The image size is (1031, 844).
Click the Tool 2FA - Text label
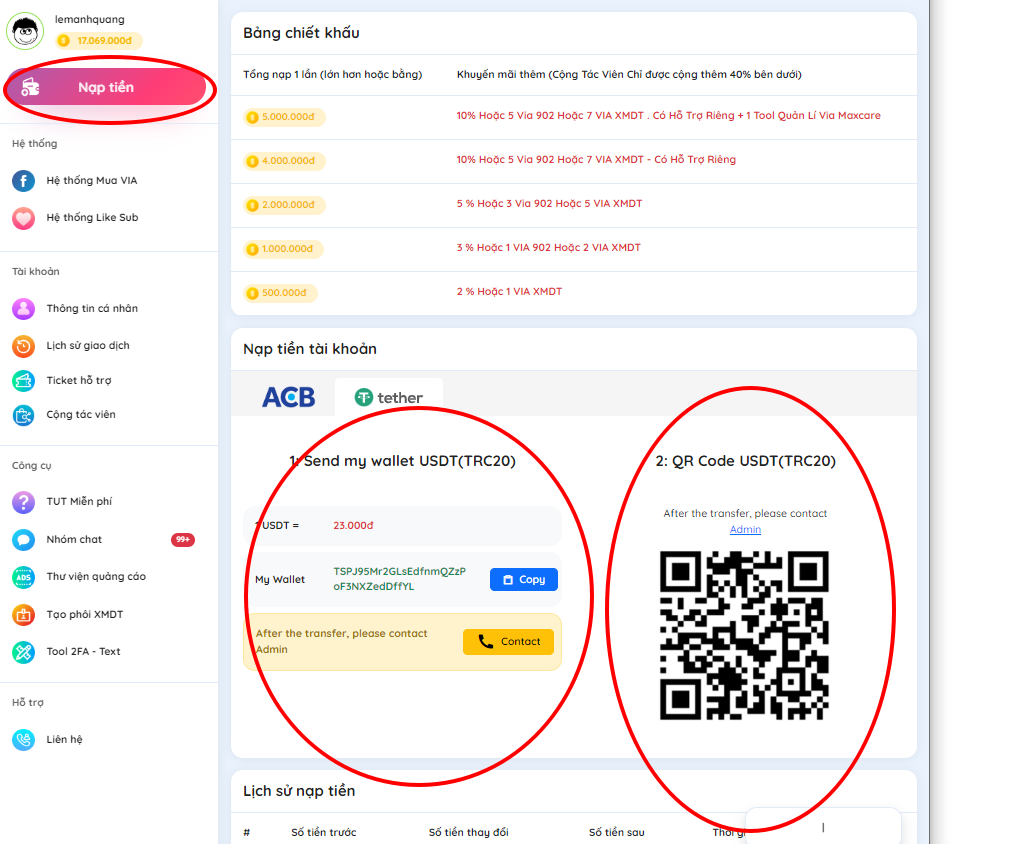(84, 651)
